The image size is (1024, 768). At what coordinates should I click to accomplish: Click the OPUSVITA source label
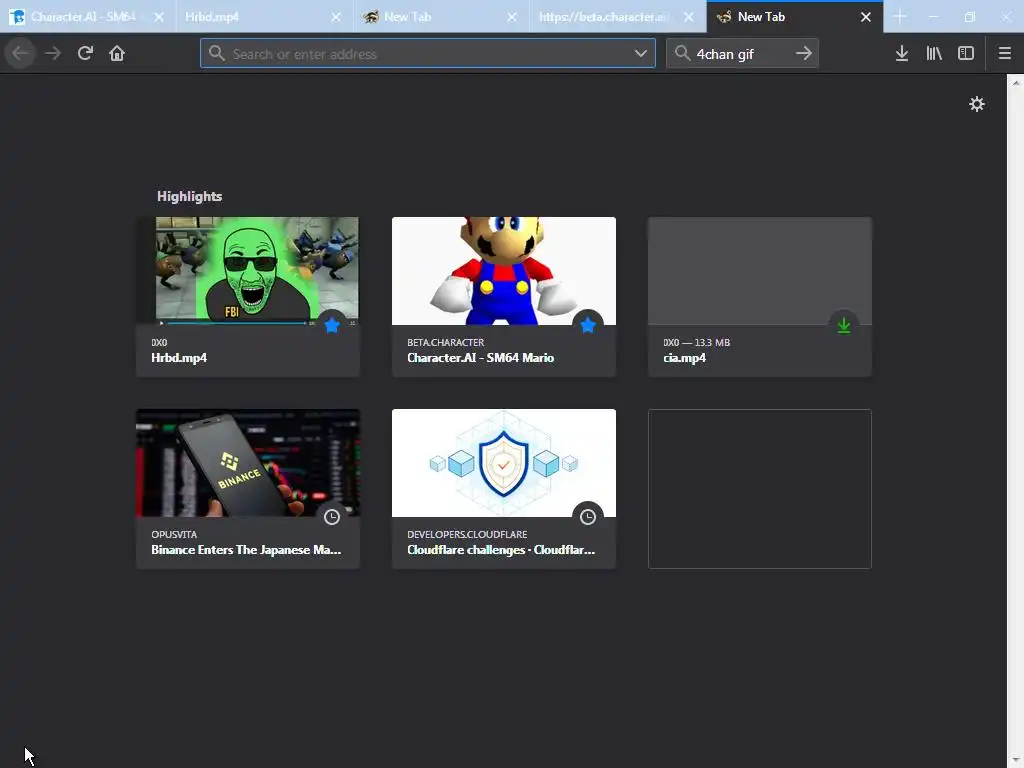(x=174, y=534)
